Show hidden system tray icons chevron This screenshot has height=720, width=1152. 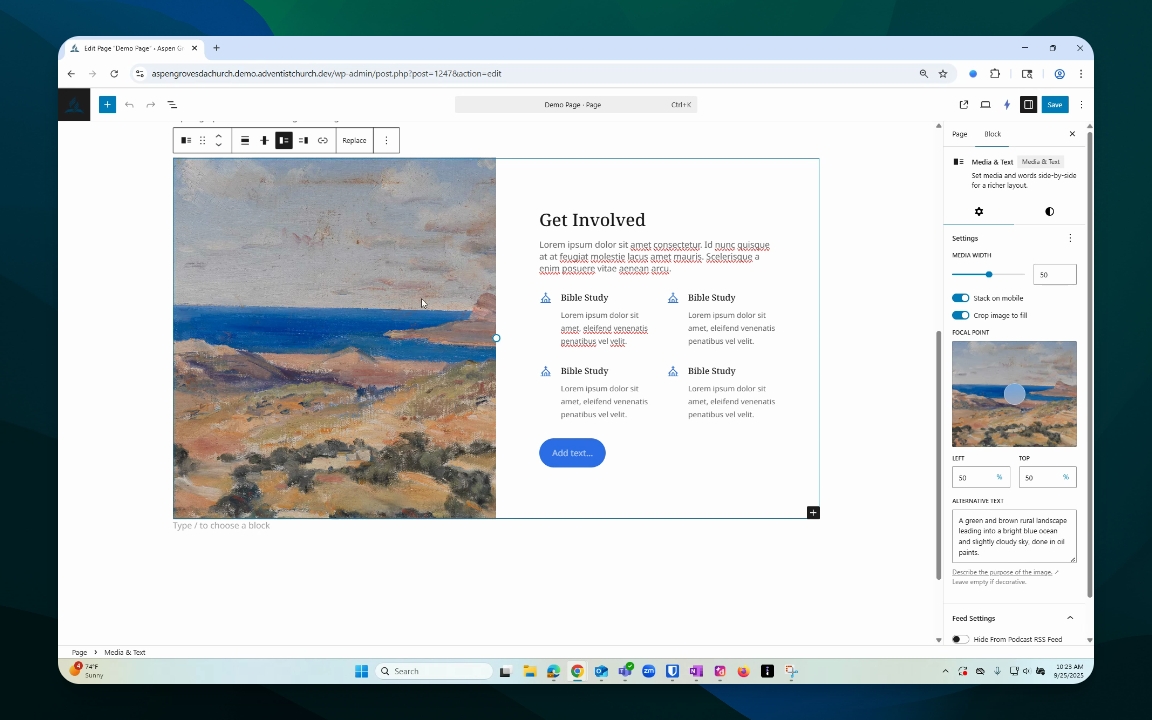pyautogui.click(x=945, y=671)
